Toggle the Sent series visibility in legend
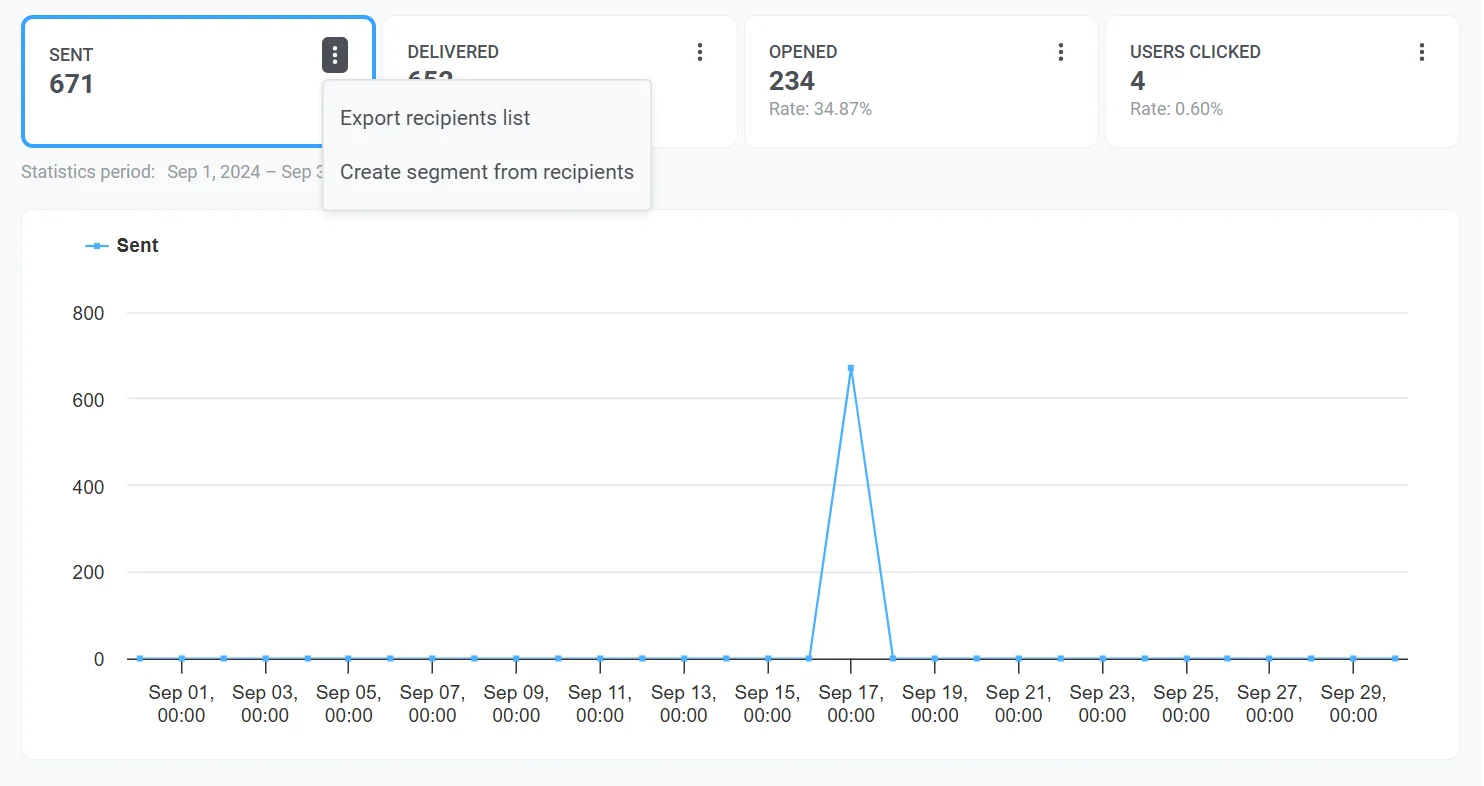Image resolution: width=1484 pixels, height=786 pixels. click(x=122, y=245)
